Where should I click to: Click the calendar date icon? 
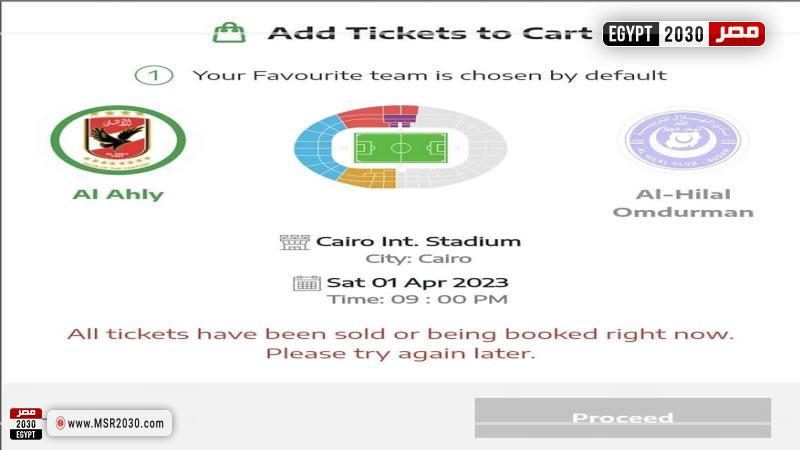tap(307, 283)
